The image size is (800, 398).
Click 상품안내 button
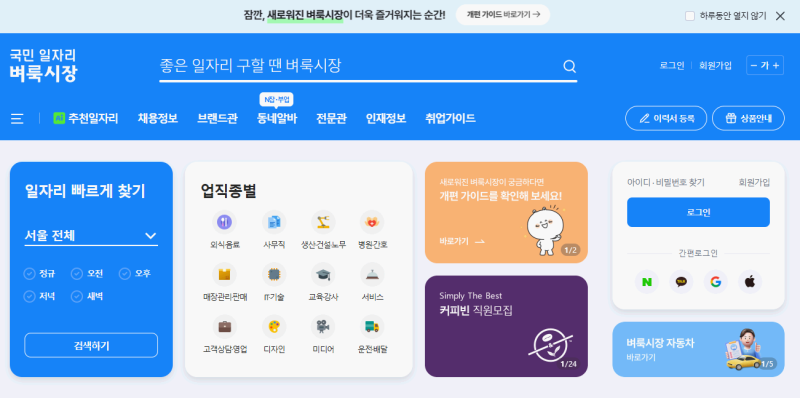748,118
